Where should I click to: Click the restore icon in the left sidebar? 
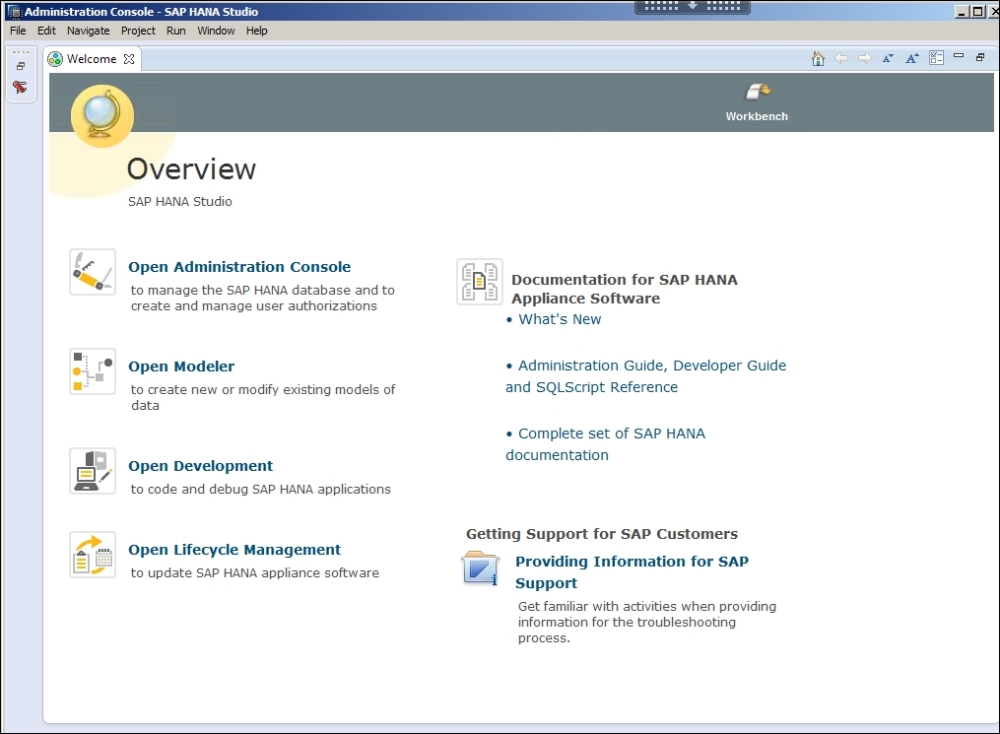20,66
